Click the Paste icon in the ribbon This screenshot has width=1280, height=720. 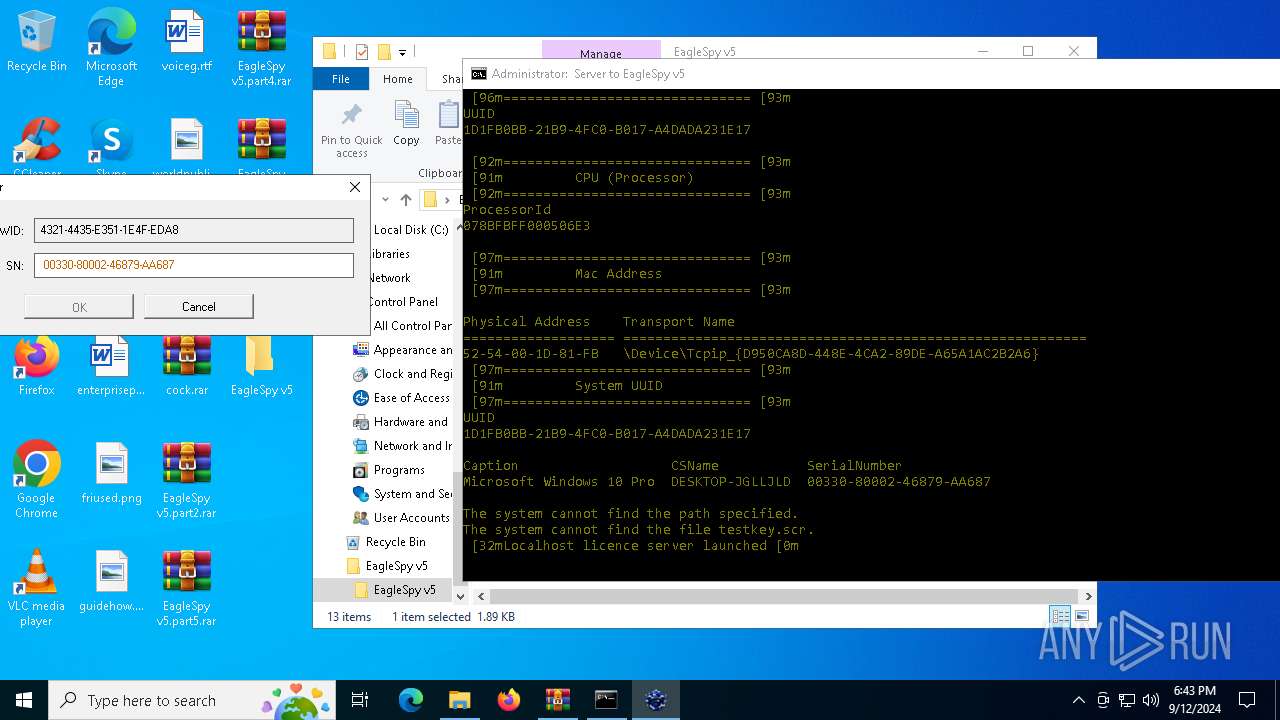[x=447, y=122]
